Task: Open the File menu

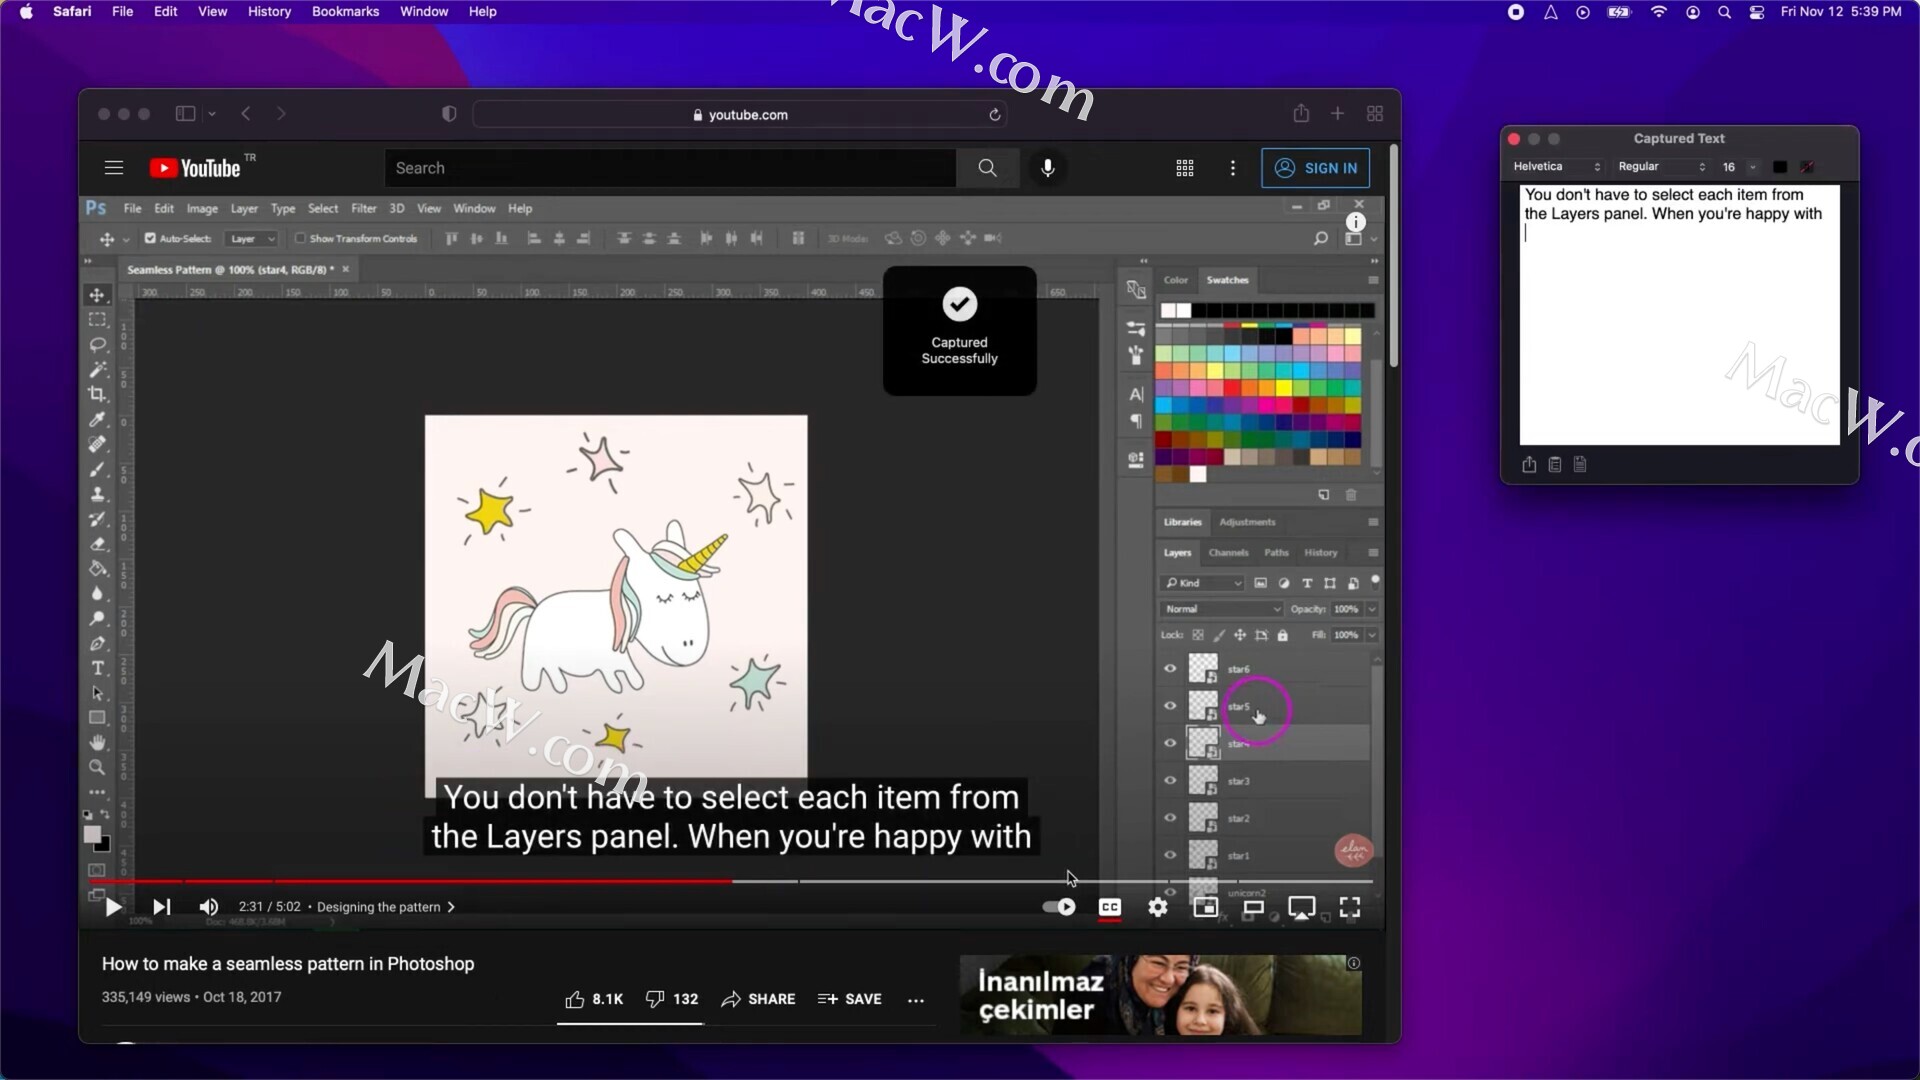Action: [x=123, y=12]
